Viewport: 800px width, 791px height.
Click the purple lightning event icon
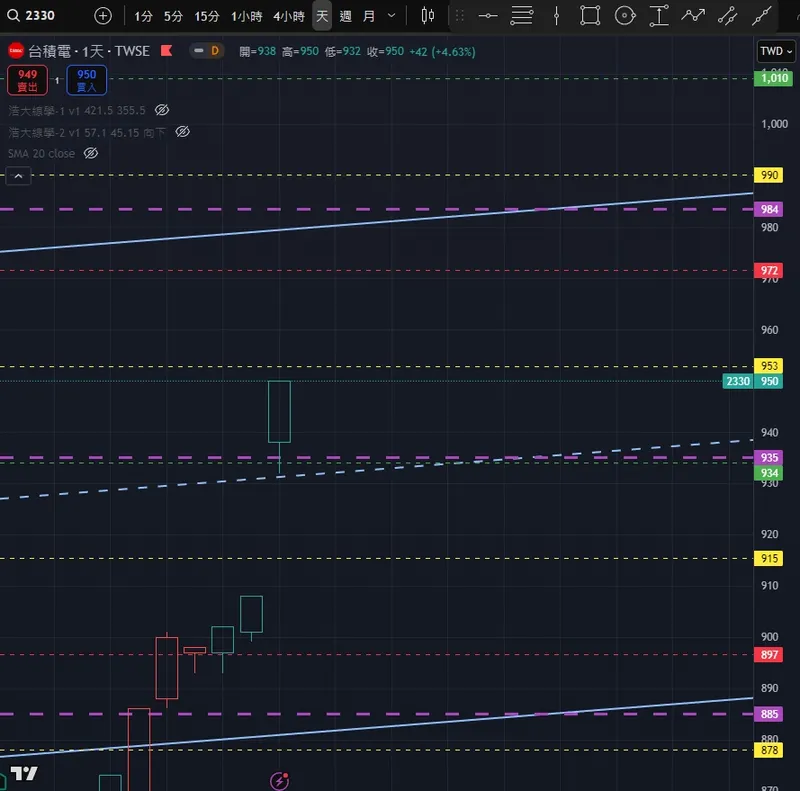pyautogui.click(x=280, y=781)
